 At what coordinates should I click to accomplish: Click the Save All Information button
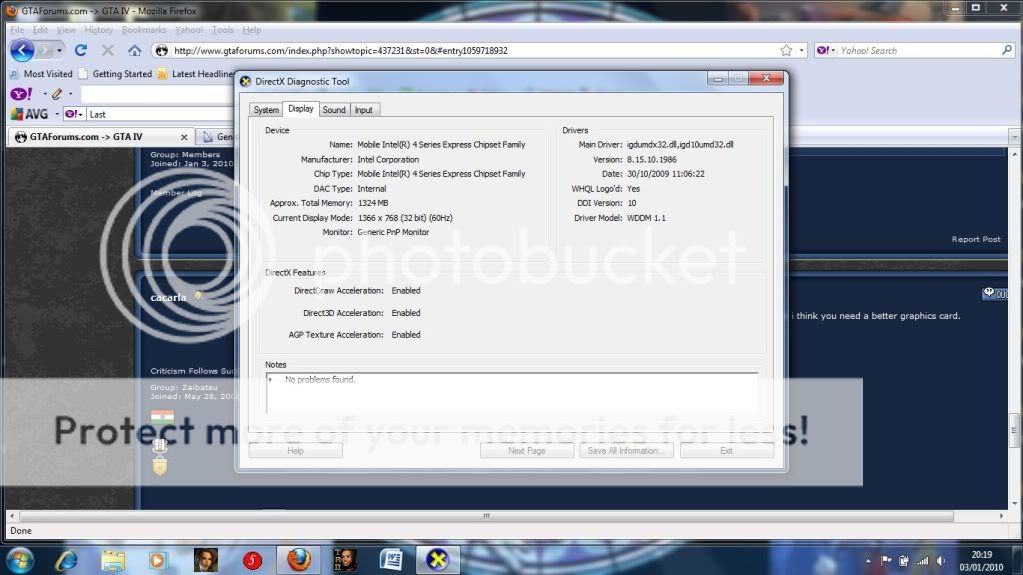(626, 451)
